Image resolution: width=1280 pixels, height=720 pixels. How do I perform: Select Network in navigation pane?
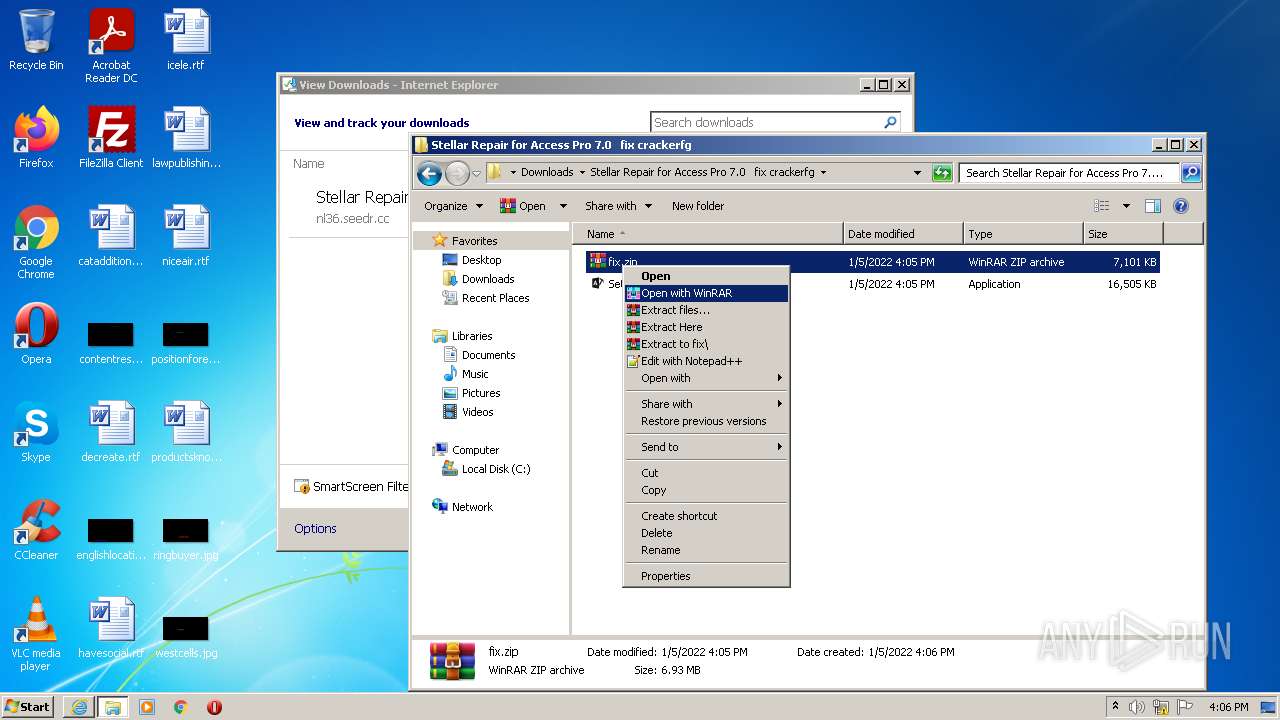462,507
